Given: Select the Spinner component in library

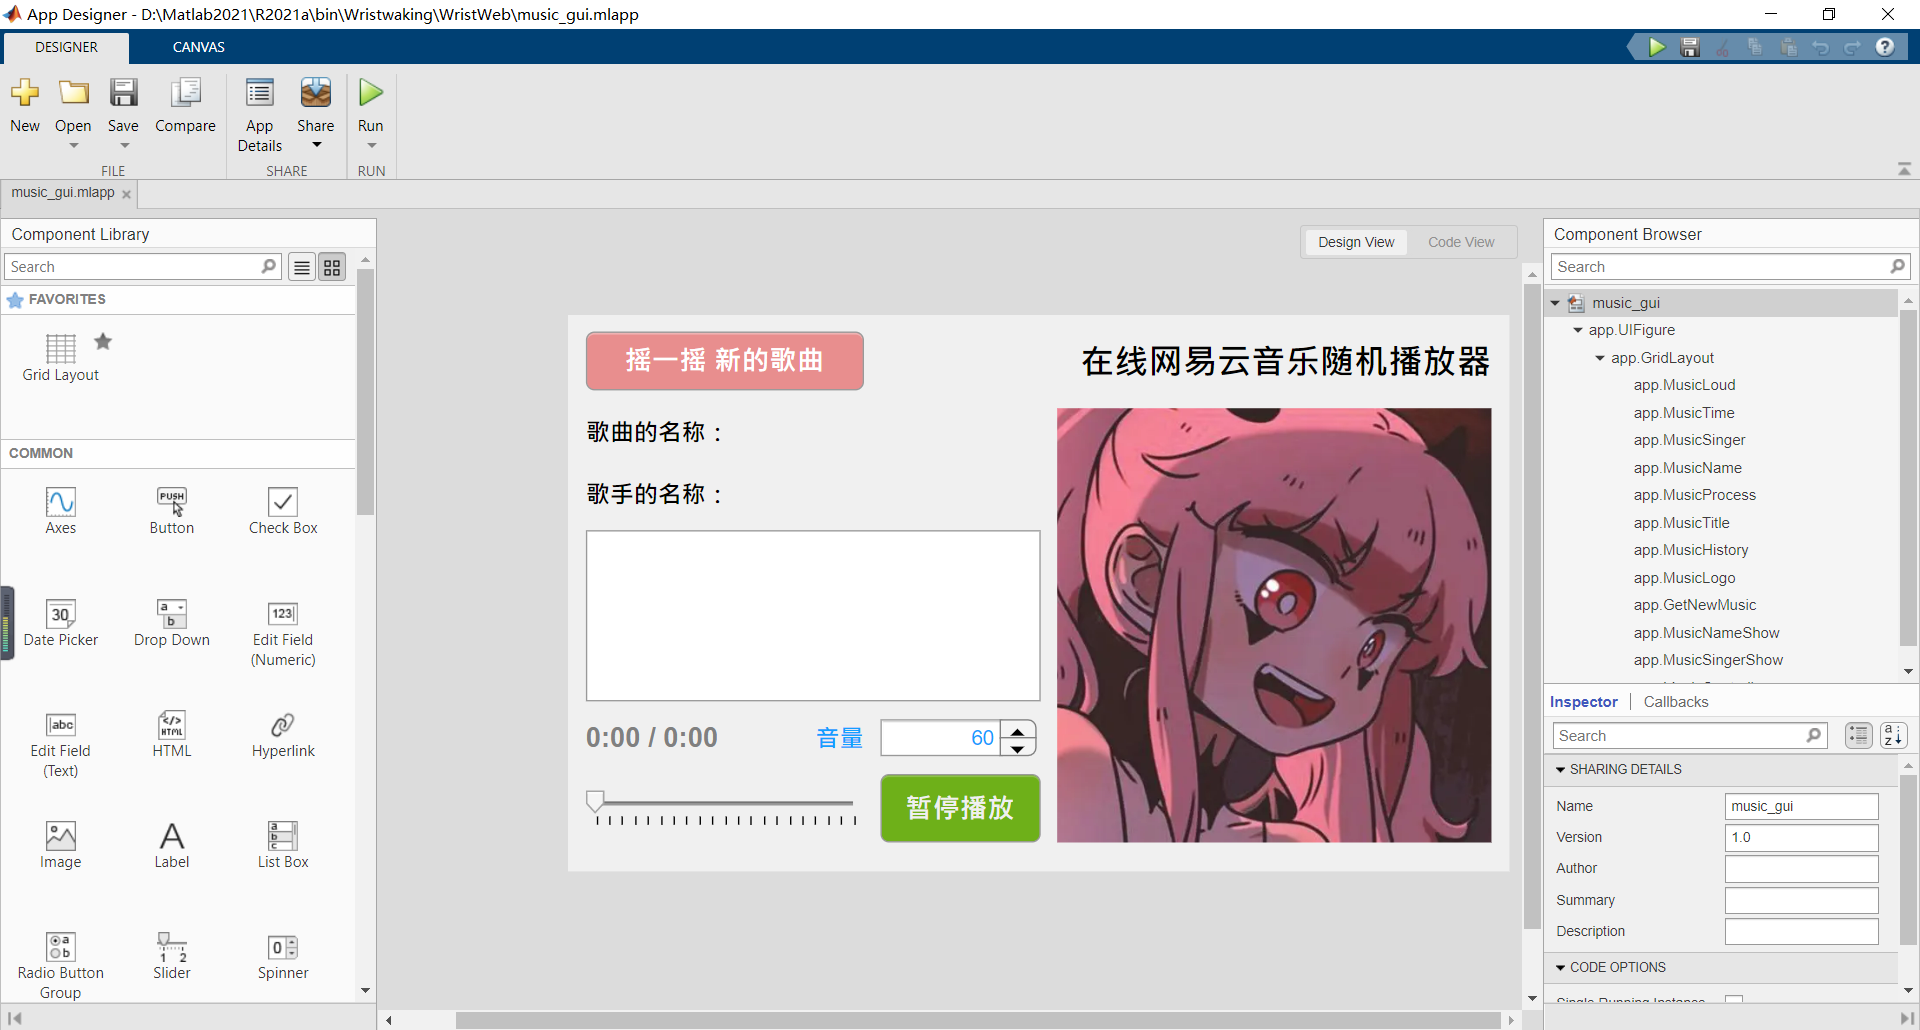Looking at the screenshot, I should coord(283,956).
